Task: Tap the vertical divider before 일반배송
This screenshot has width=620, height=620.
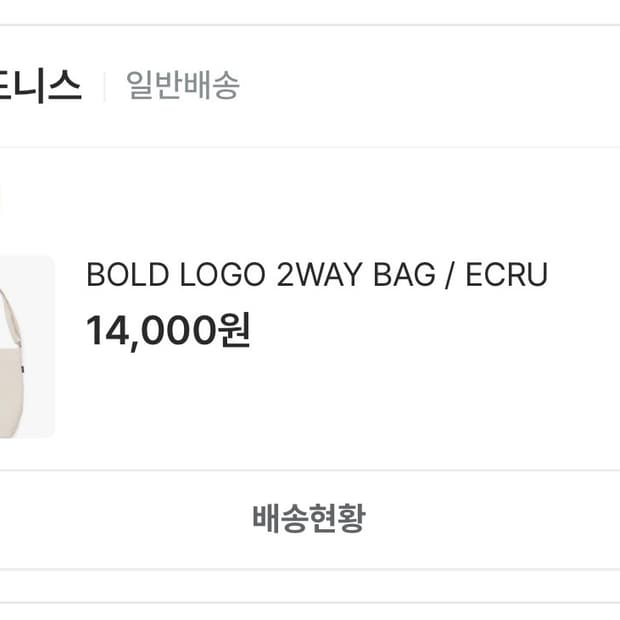Action: (x=104, y=86)
